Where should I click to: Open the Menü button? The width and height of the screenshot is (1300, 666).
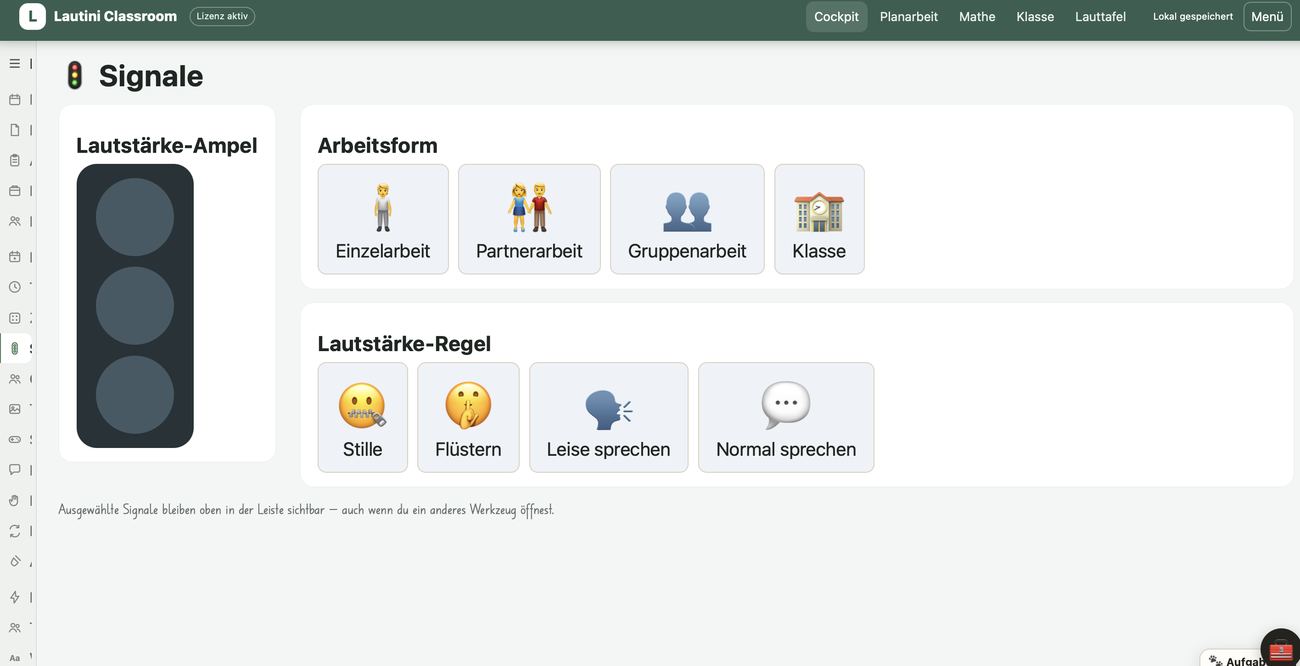coord(1267,16)
